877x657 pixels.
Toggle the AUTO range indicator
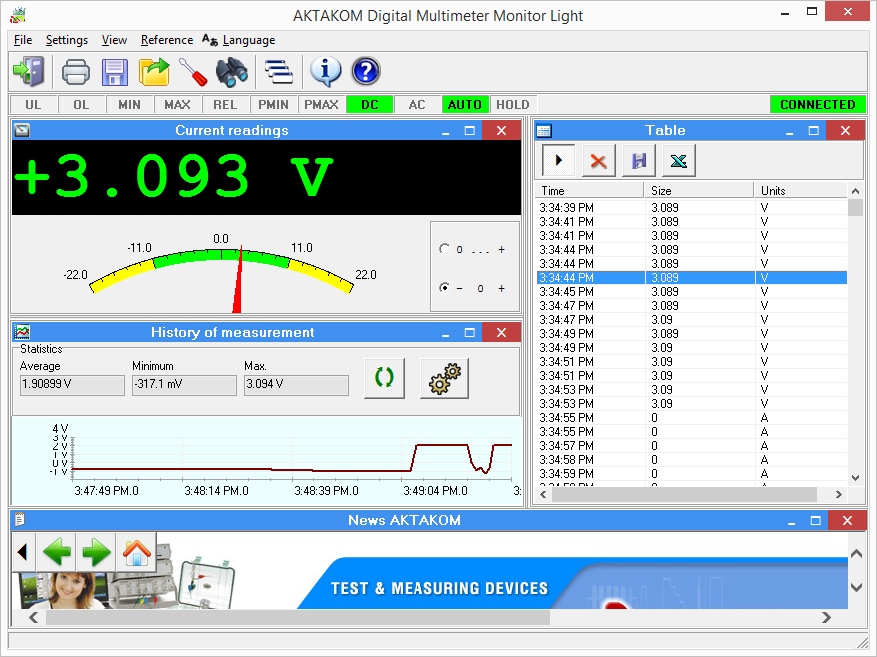[x=465, y=105]
